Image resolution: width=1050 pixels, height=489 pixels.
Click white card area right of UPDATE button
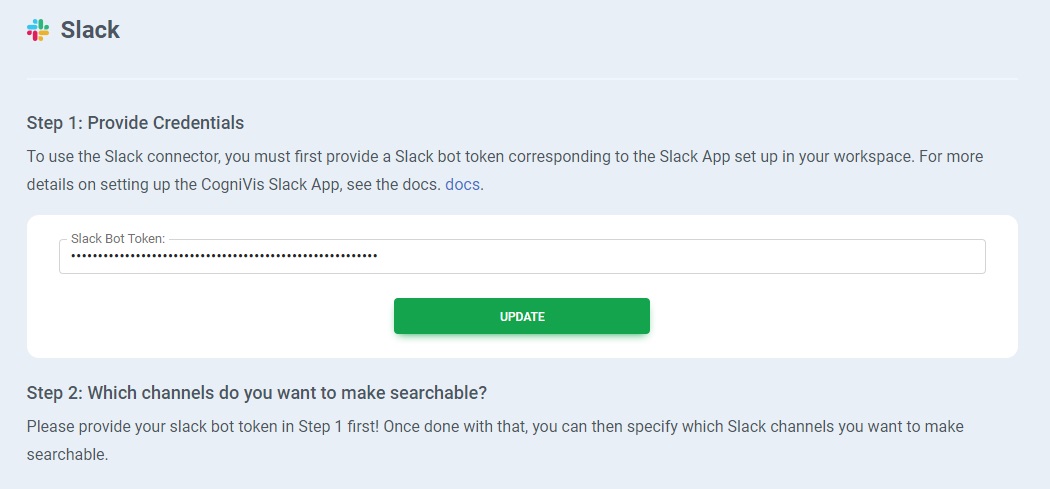[830, 316]
